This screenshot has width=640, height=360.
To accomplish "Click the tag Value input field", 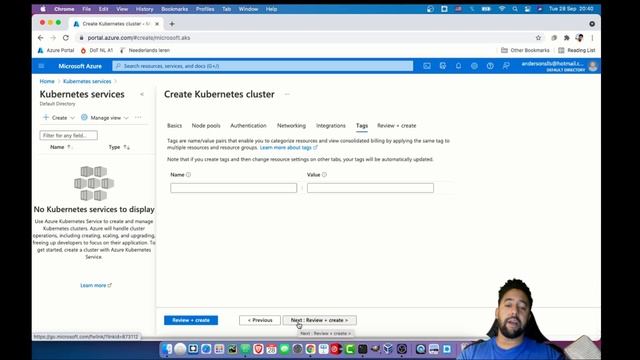I will coord(371,188).
